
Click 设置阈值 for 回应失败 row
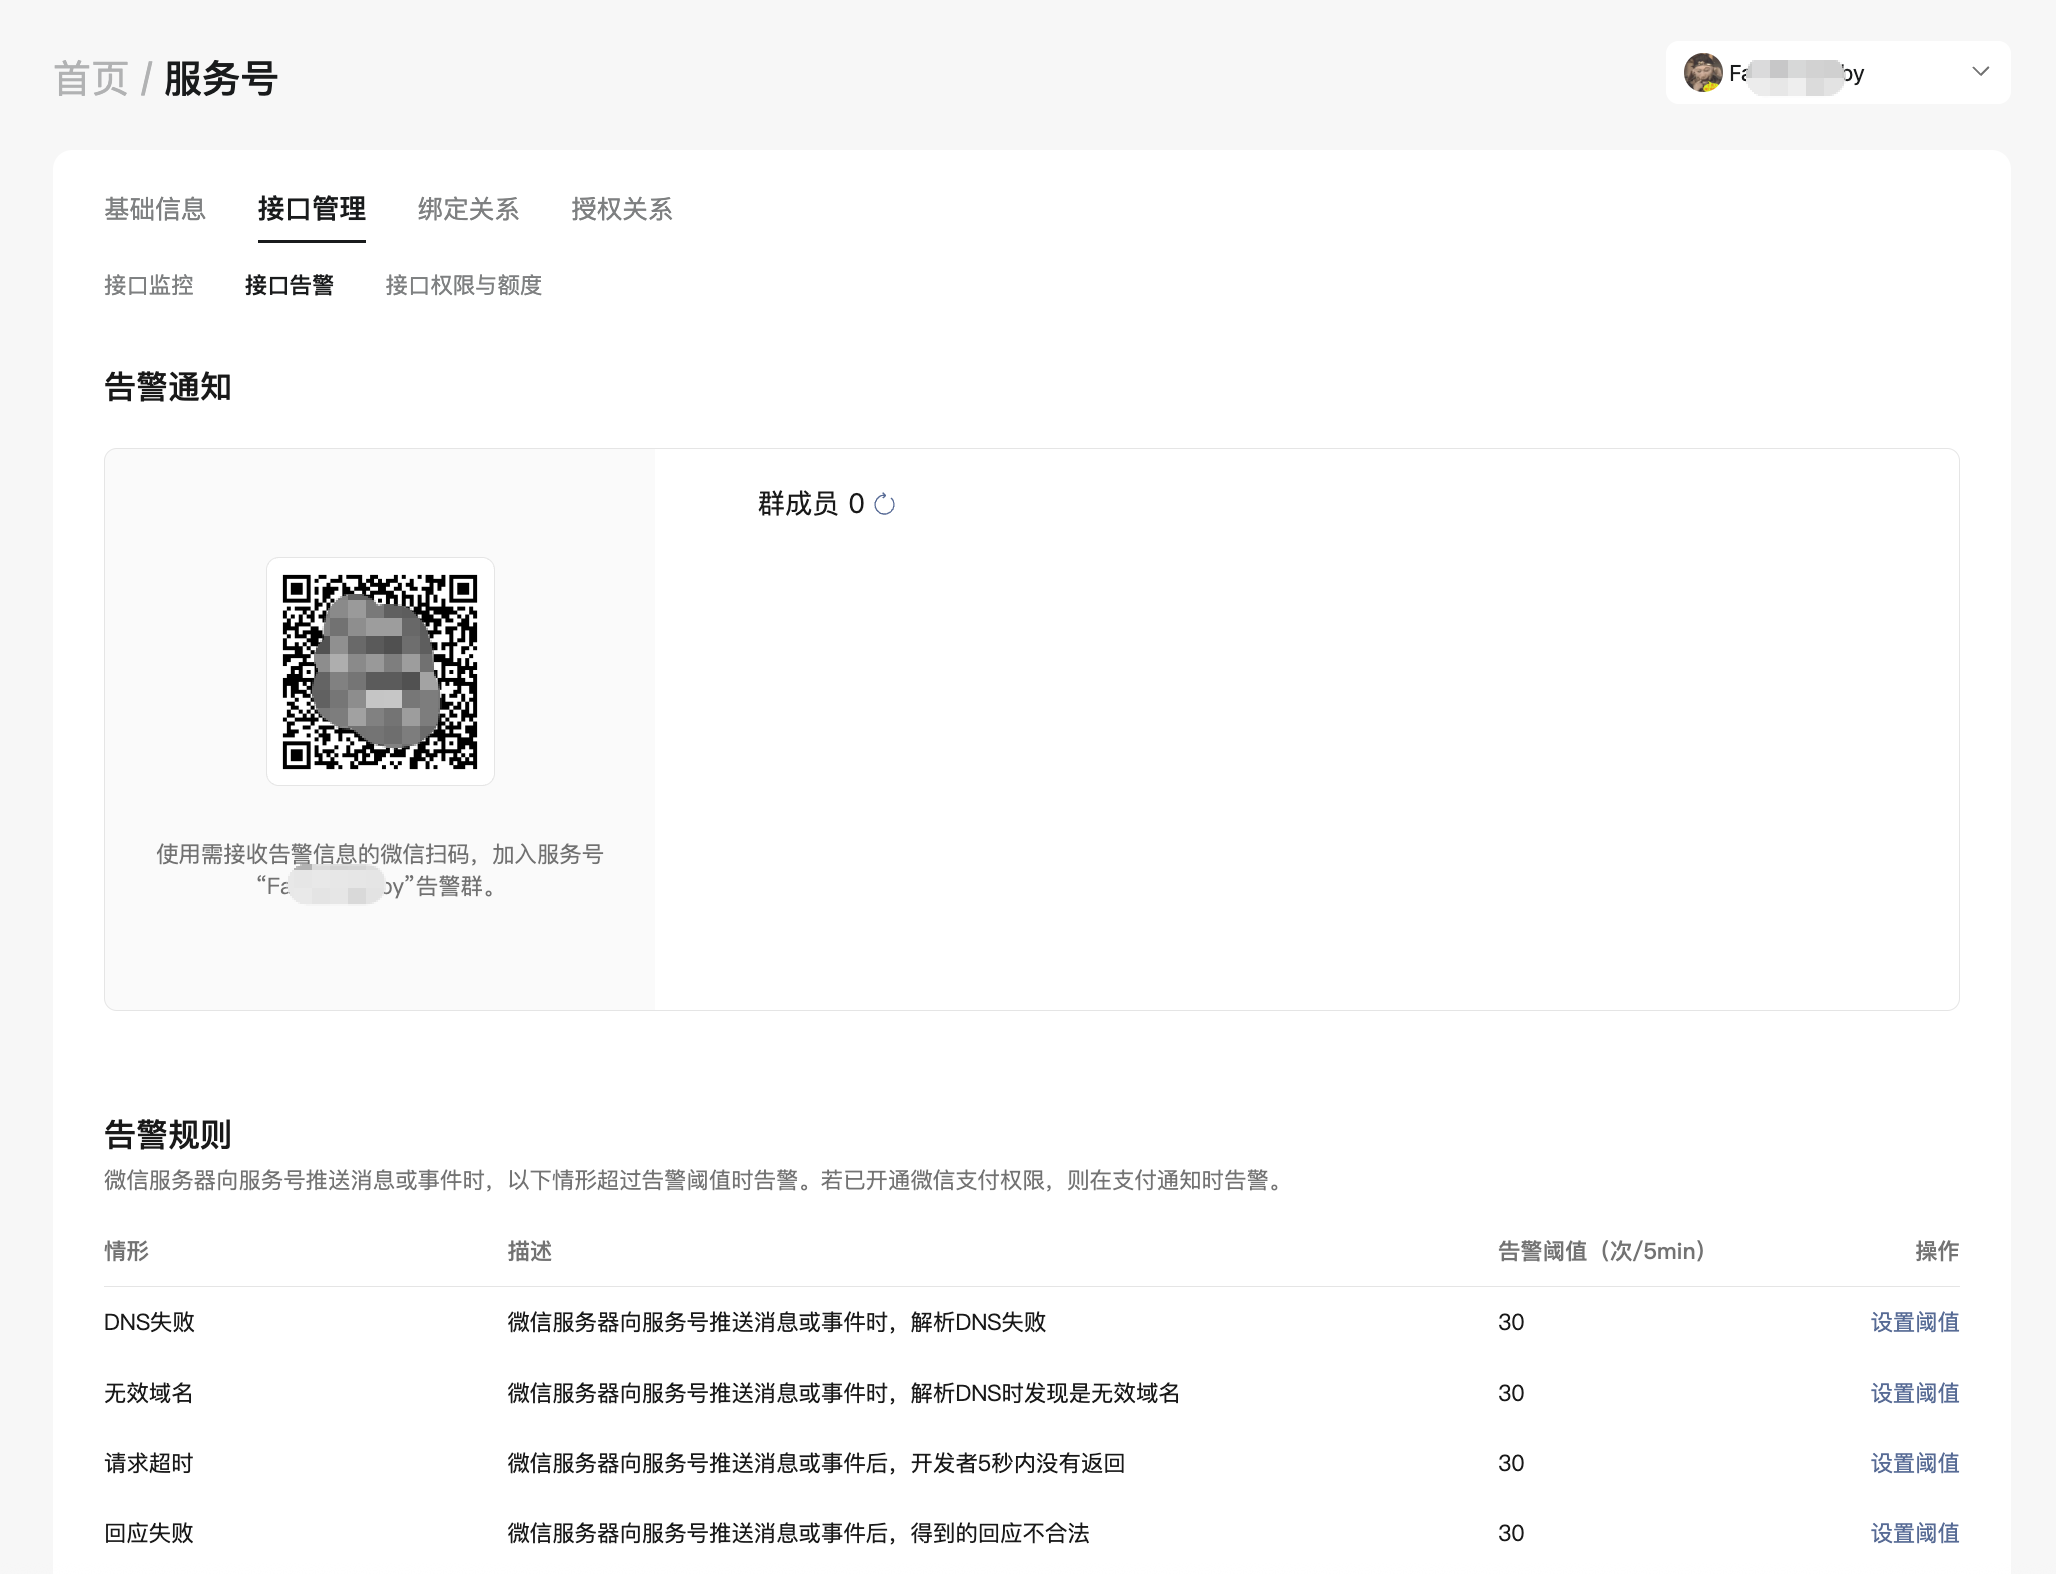[1914, 1533]
